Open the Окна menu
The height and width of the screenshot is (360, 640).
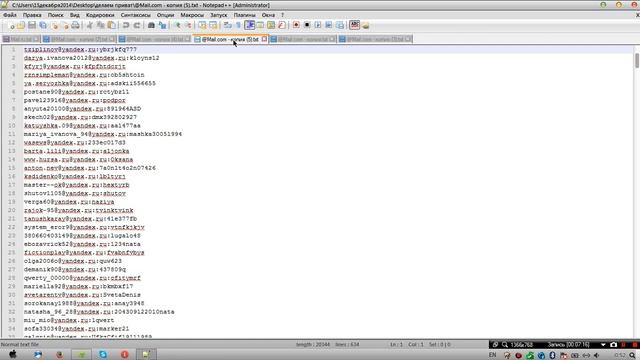(x=268, y=15)
